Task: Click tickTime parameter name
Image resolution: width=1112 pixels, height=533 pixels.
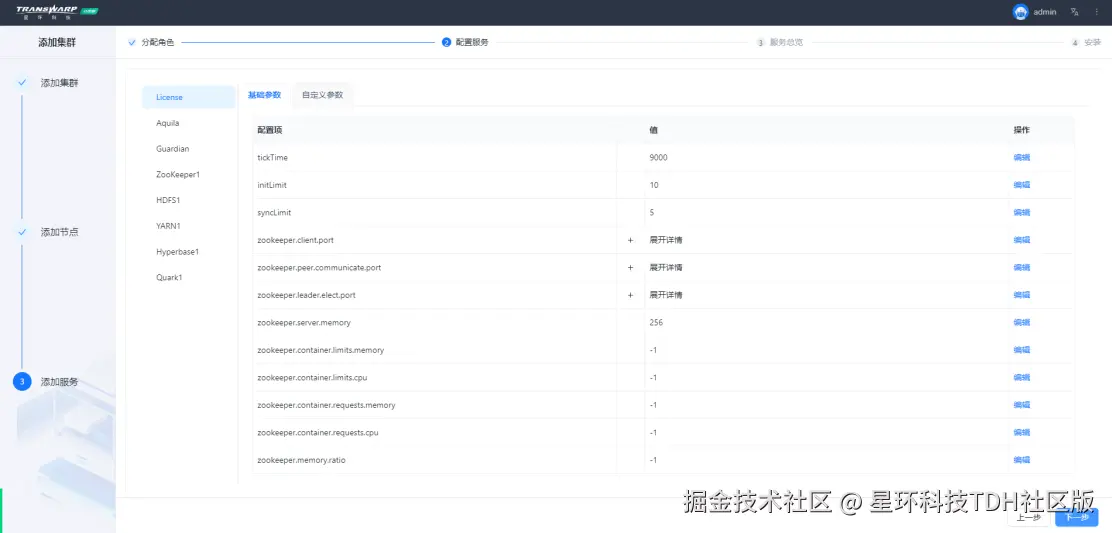Action: coord(272,157)
